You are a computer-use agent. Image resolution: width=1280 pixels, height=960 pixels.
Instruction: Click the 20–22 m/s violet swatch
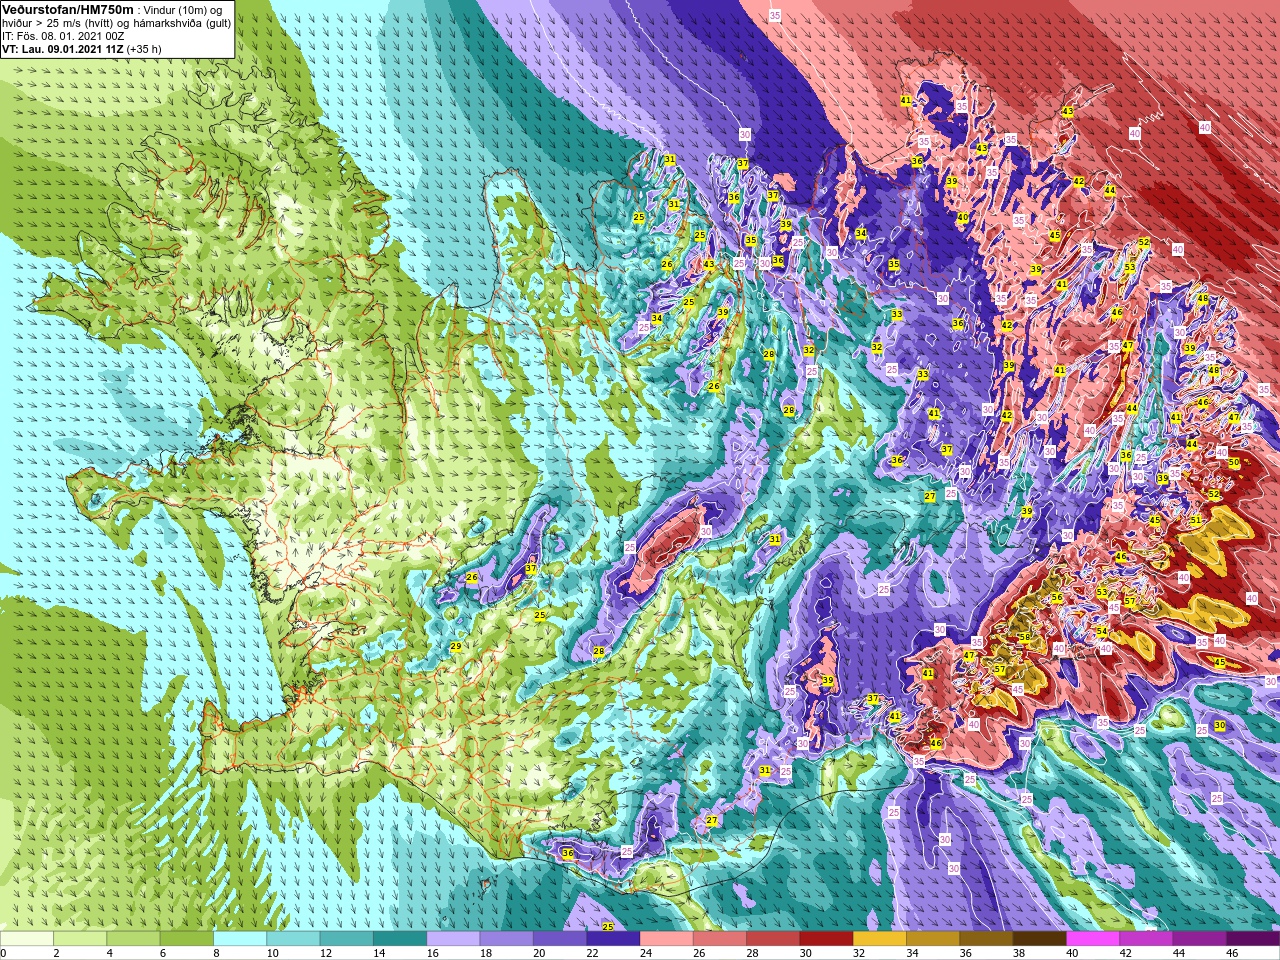(560, 938)
